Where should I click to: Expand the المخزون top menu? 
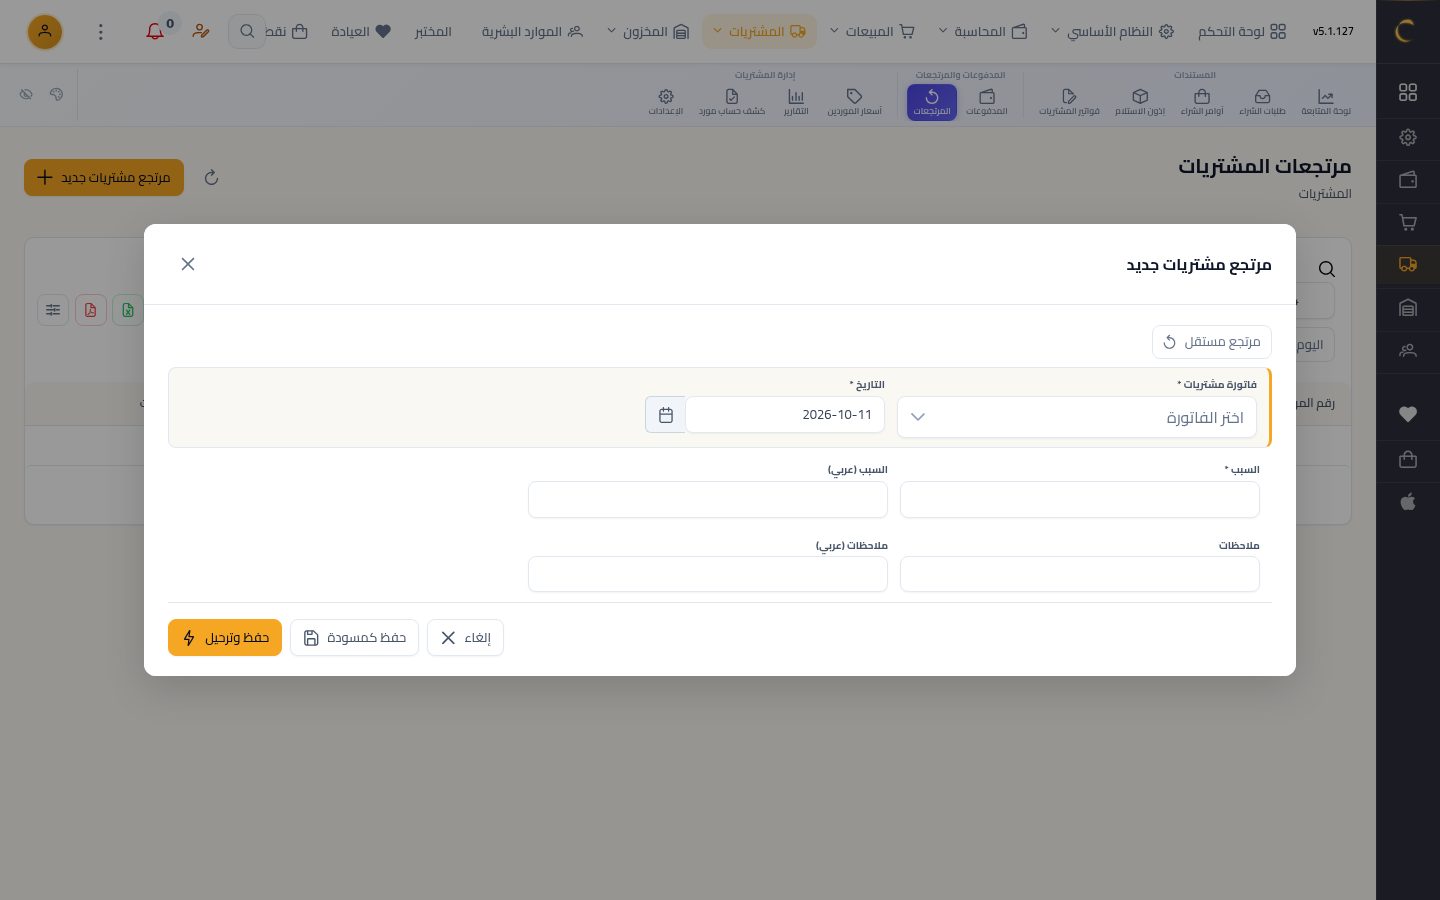(648, 32)
